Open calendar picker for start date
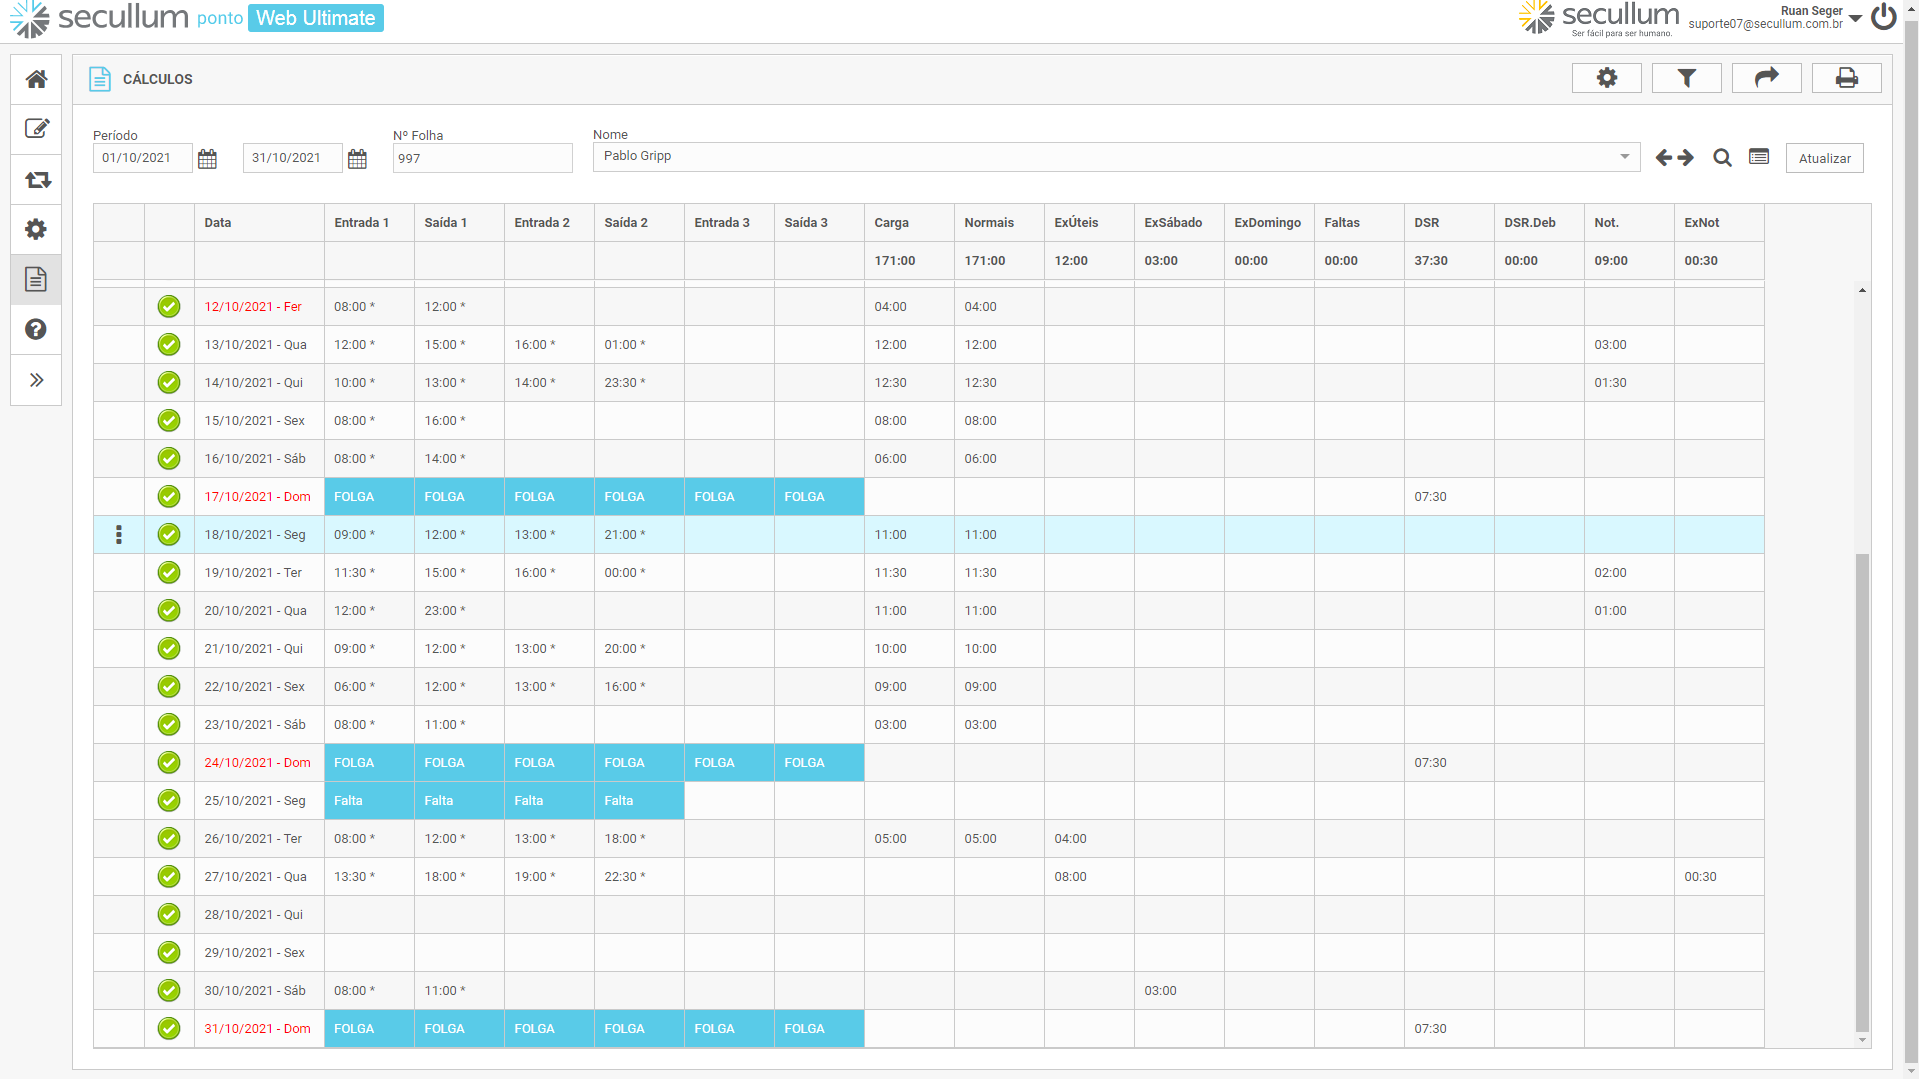The image size is (1919, 1079). 207,159
